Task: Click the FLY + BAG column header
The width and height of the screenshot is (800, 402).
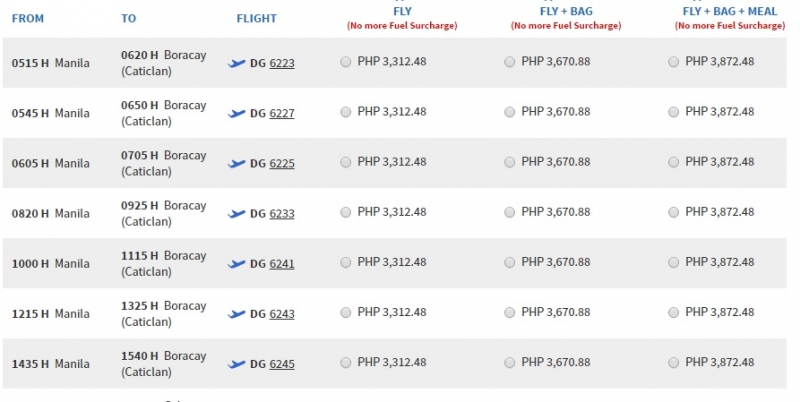Action: (566, 11)
